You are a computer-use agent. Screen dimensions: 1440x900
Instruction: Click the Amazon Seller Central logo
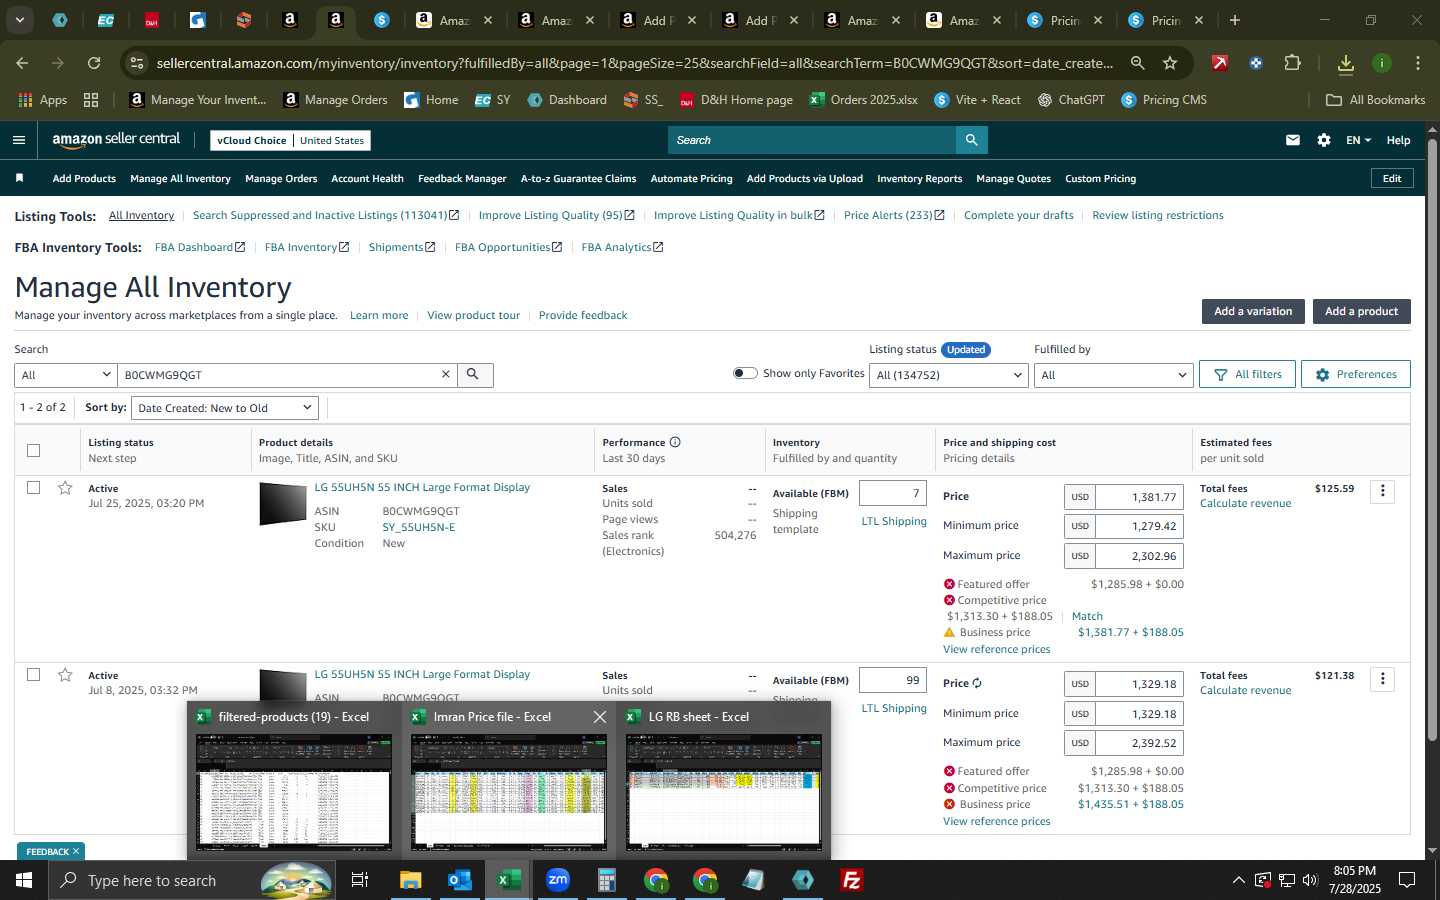(116, 140)
